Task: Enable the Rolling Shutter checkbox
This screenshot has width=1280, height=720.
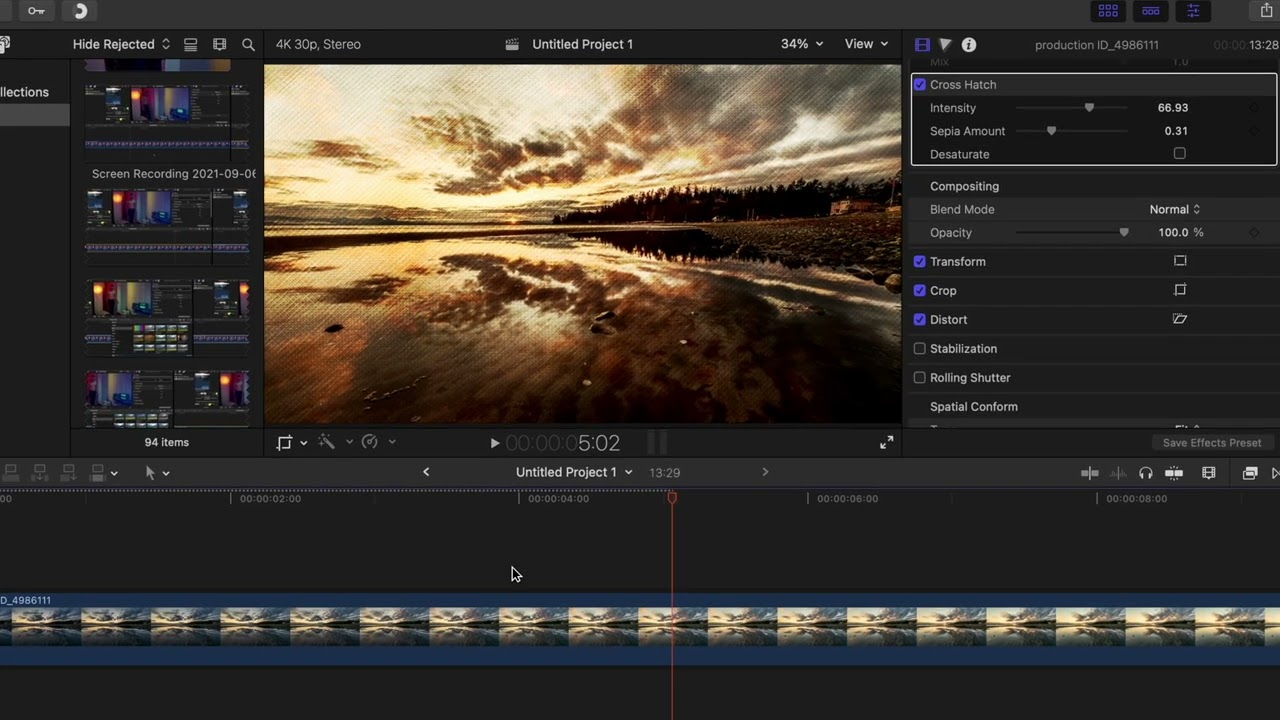Action: tap(920, 378)
